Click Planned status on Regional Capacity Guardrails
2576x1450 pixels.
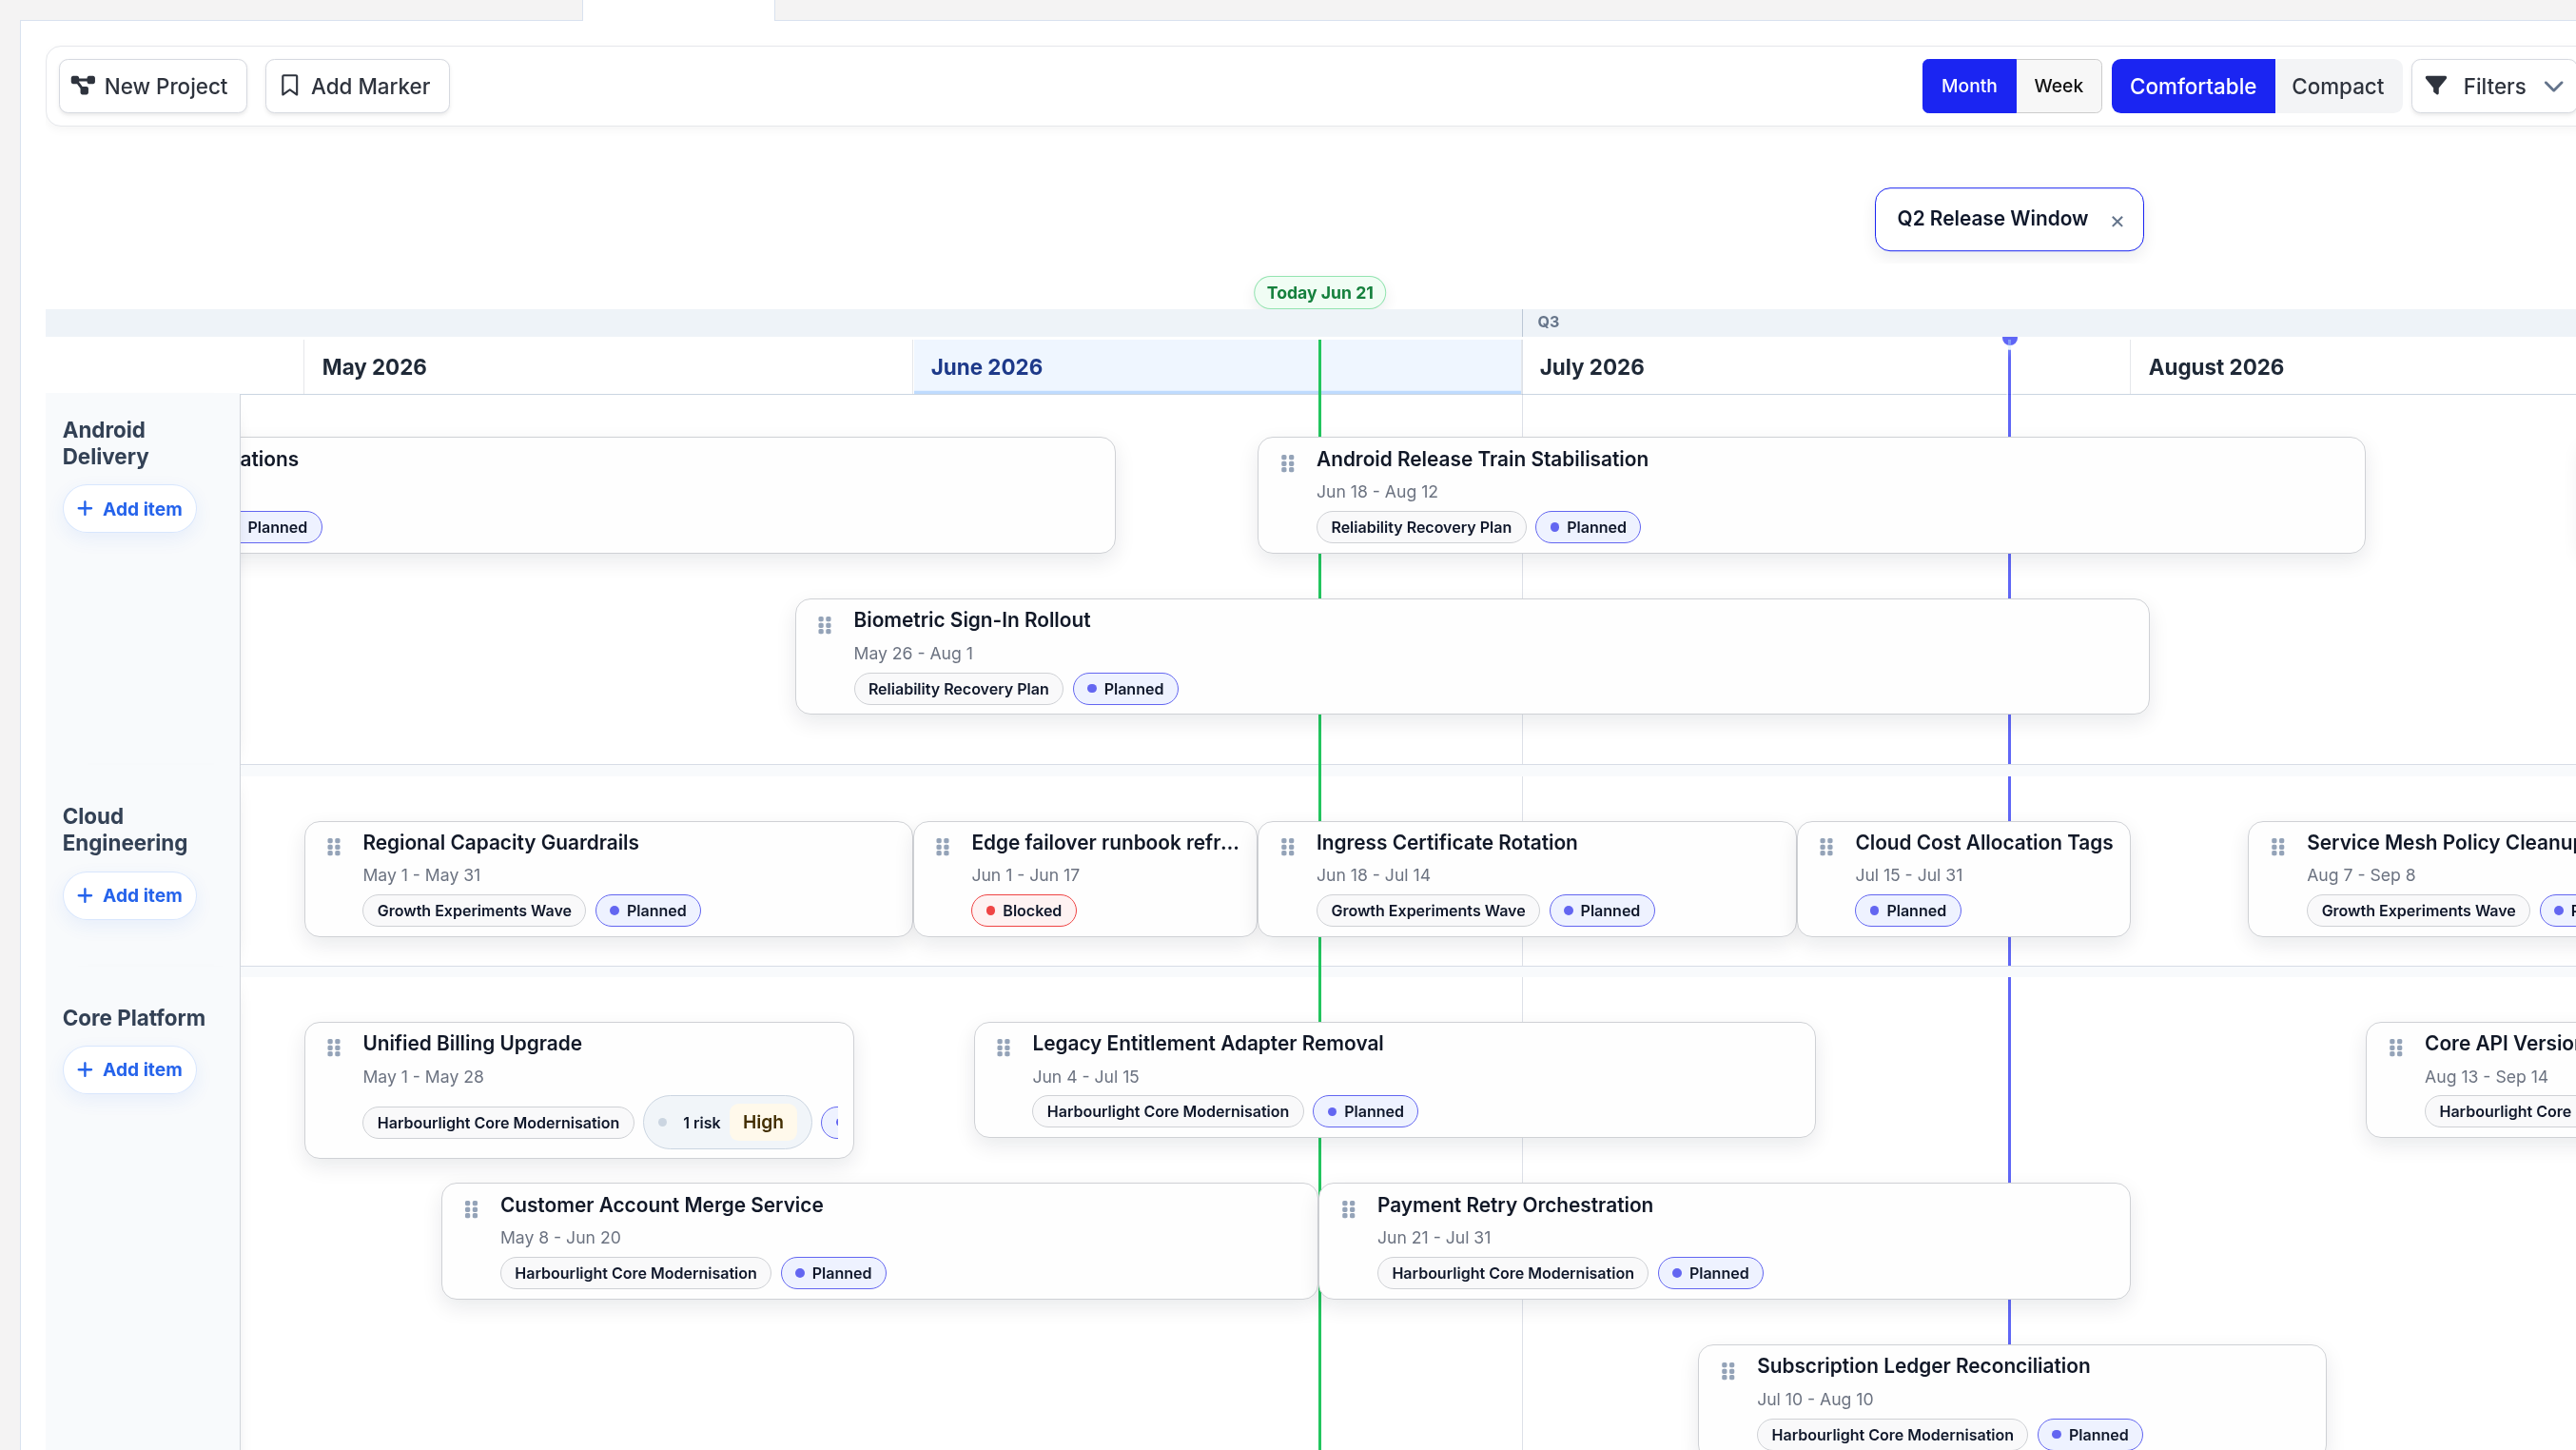coord(648,911)
